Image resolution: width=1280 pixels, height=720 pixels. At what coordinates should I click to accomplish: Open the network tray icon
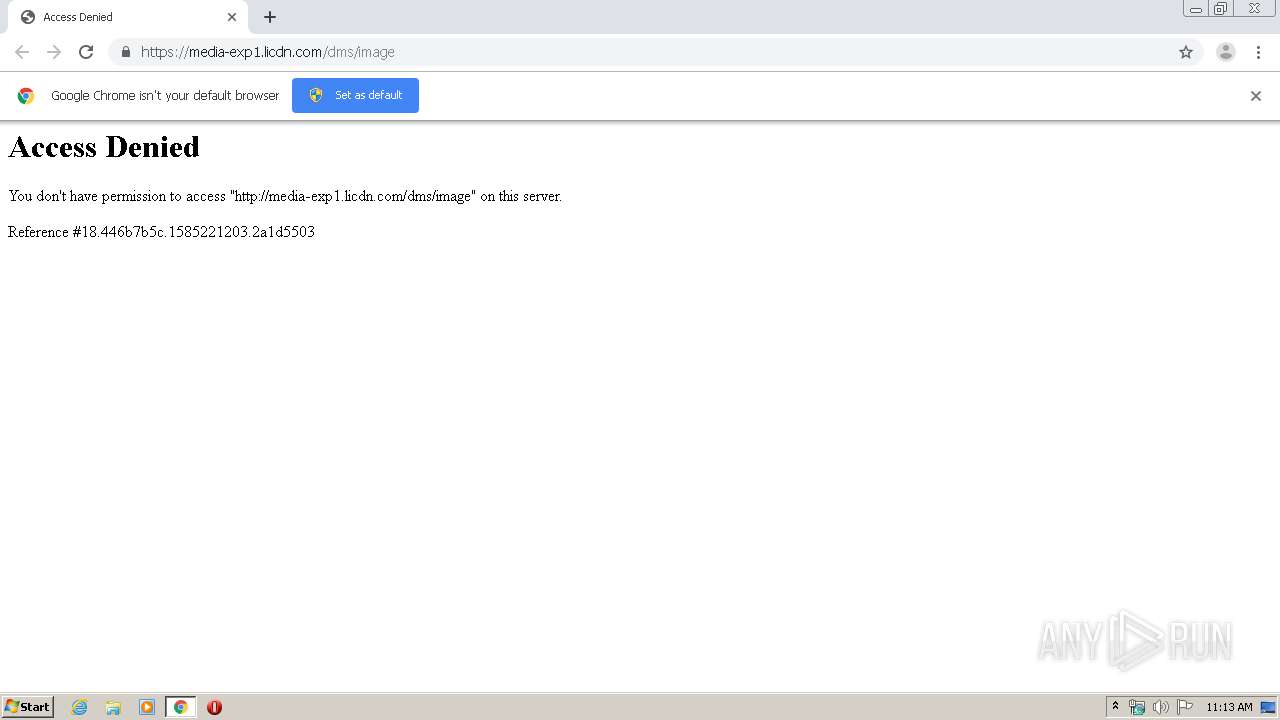(1137, 707)
